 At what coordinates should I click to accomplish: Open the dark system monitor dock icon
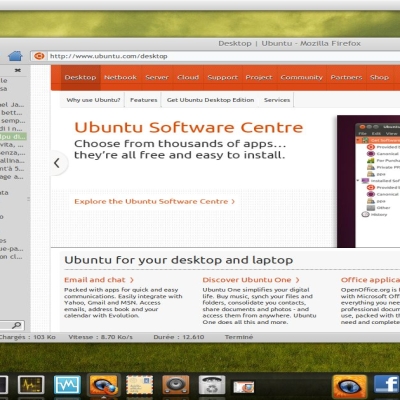click(x=31, y=385)
